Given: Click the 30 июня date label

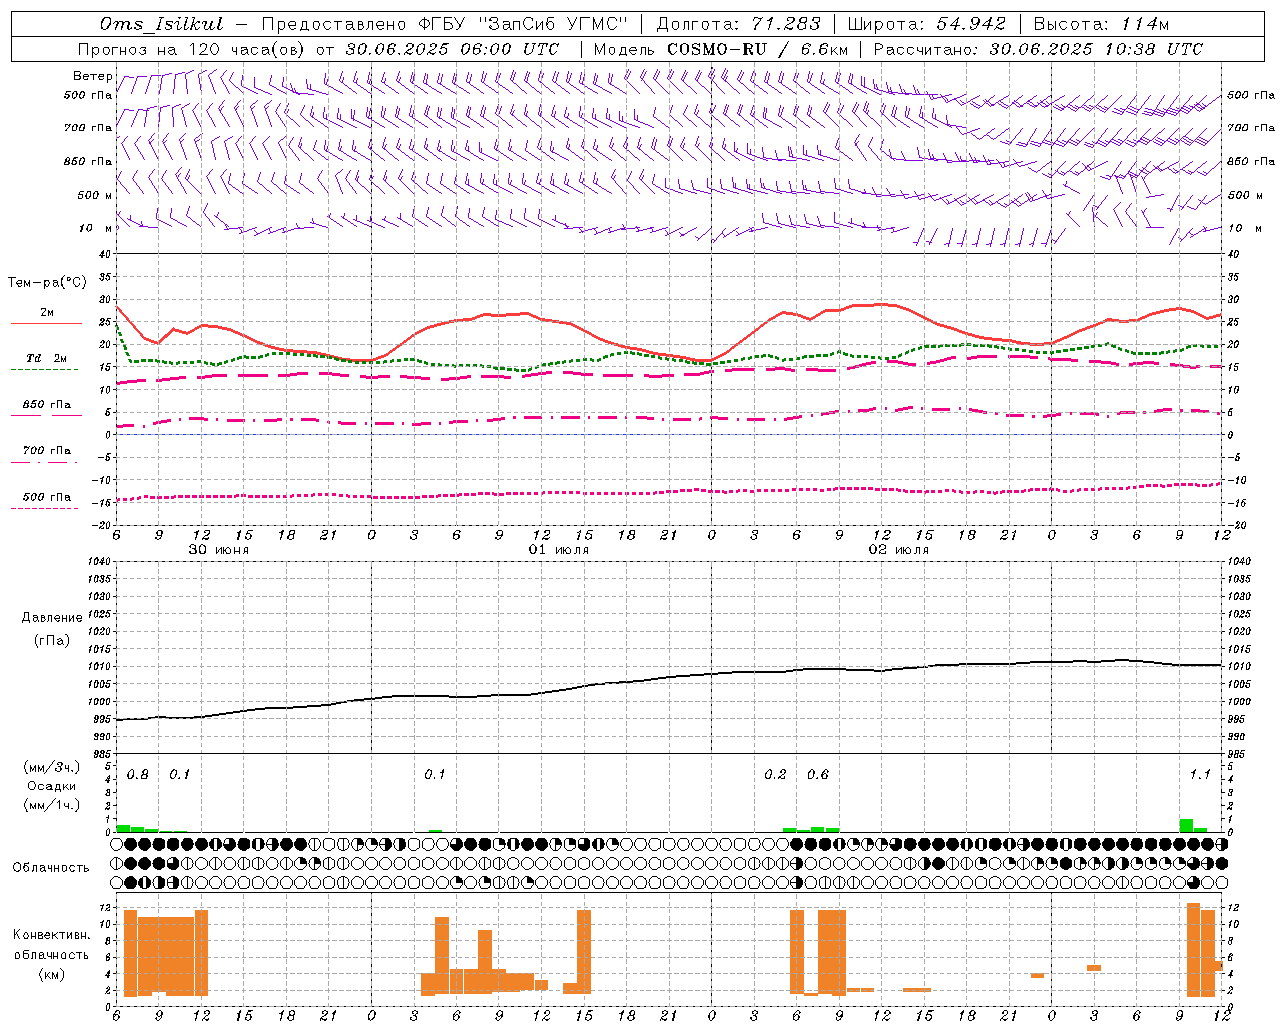Looking at the screenshot, I should (x=219, y=550).
